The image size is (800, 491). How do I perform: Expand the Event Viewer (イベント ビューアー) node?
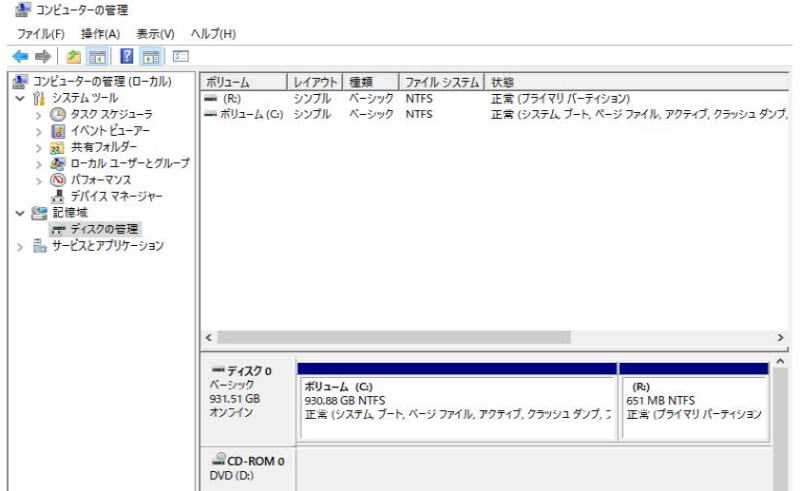pyautogui.click(x=39, y=131)
